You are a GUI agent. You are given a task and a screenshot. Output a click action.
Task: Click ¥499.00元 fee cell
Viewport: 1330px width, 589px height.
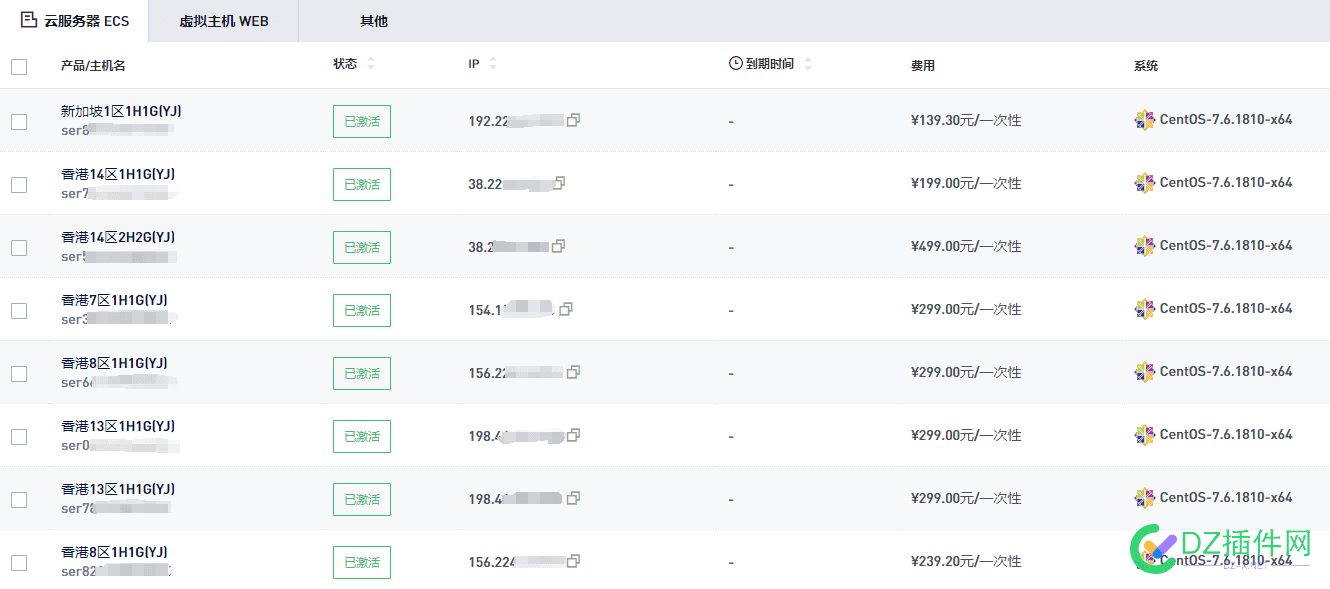point(965,246)
